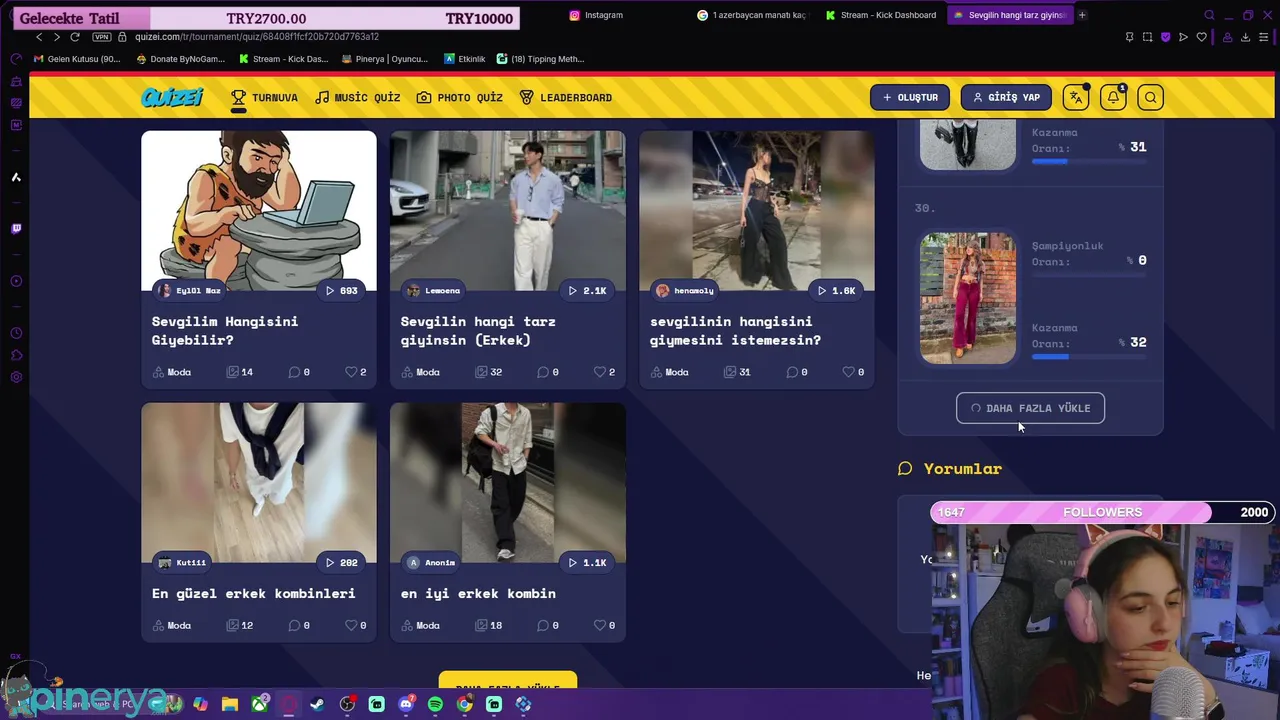Viewport: 1280px width, 720px height.
Task: Open File Explorer from the taskbar
Action: click(x=229, y=704)
